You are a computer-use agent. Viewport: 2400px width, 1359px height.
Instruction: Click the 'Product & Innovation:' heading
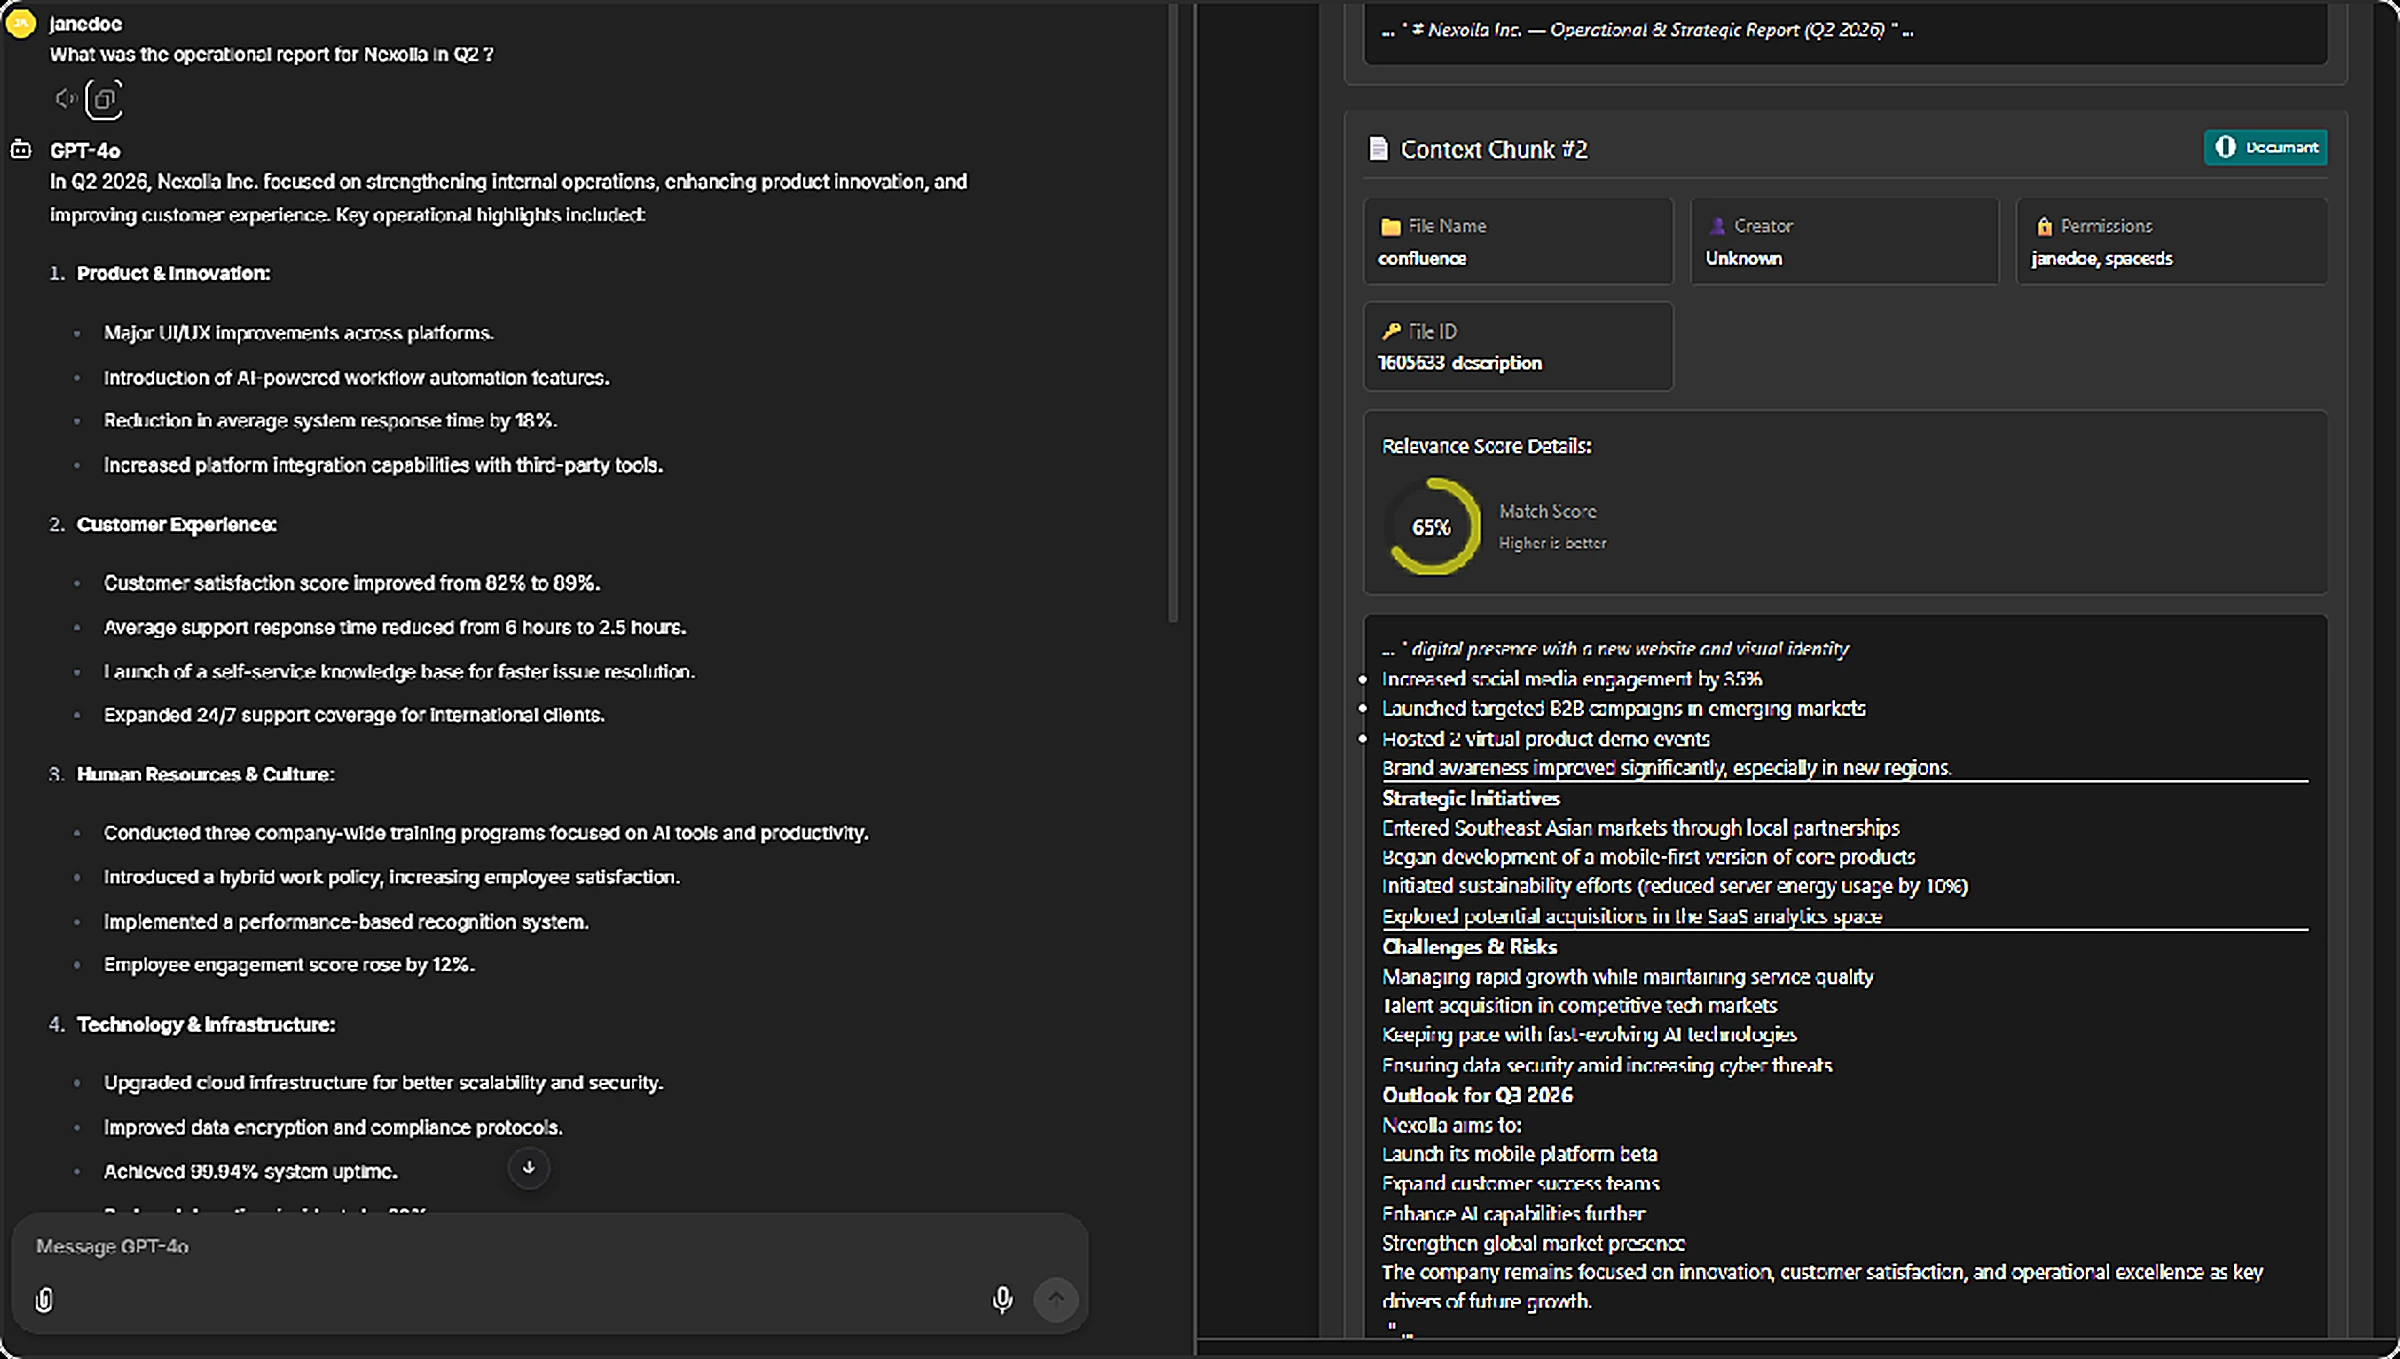(173, 274)
